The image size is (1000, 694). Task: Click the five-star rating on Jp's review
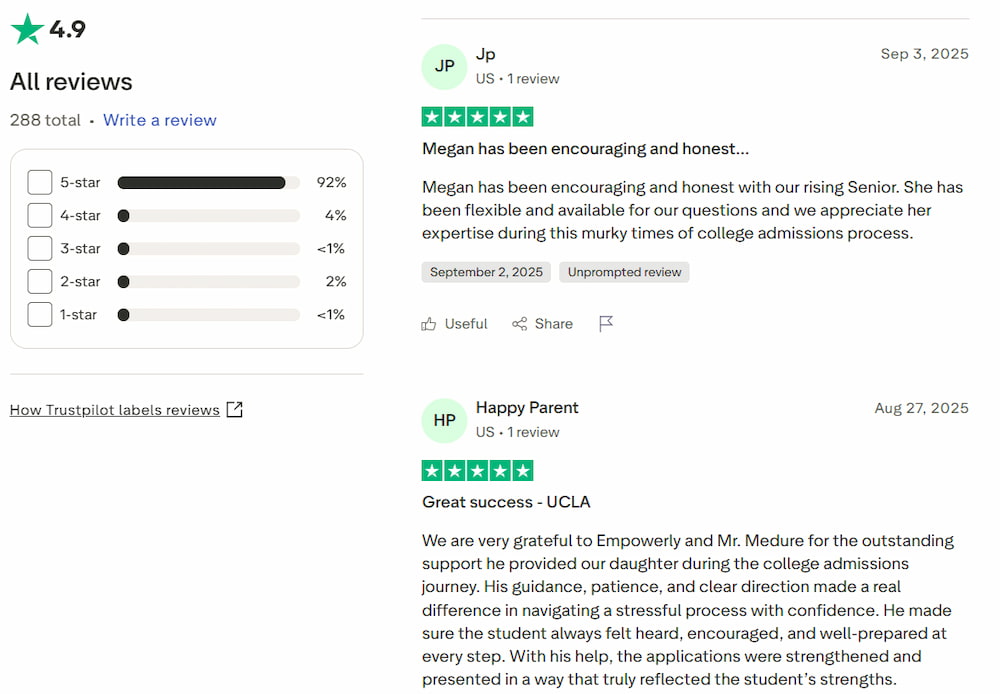[x=477, y=117]
